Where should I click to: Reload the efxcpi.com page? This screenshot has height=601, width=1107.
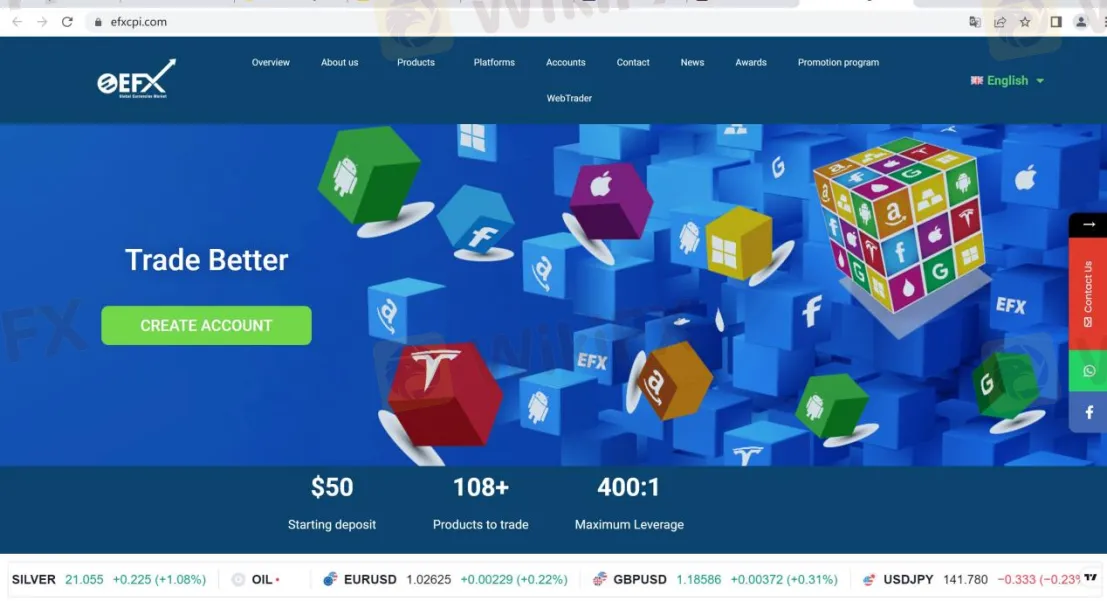pyautogui.click(x=67, y=22)
